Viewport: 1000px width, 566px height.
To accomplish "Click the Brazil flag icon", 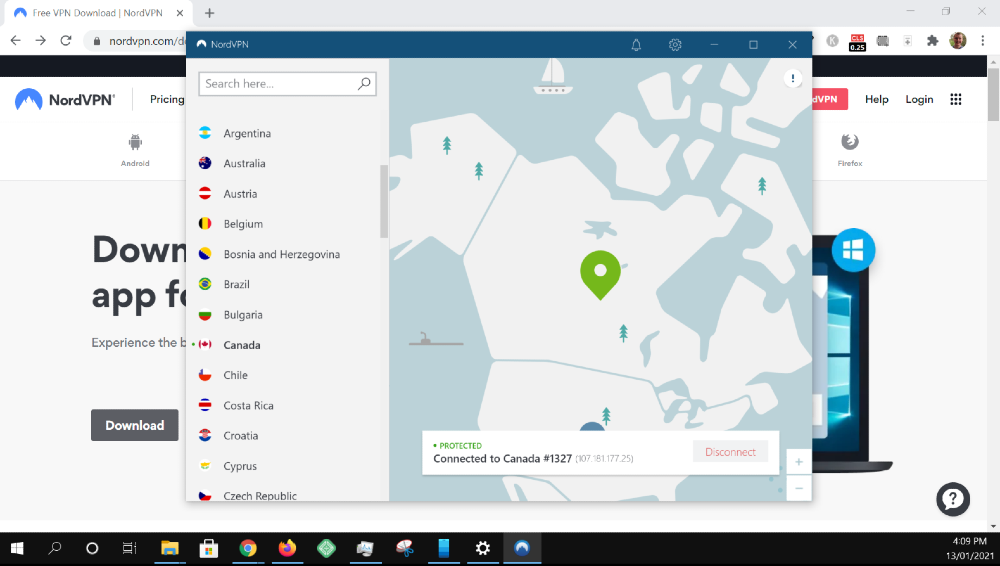I will (x=205, y=284).
